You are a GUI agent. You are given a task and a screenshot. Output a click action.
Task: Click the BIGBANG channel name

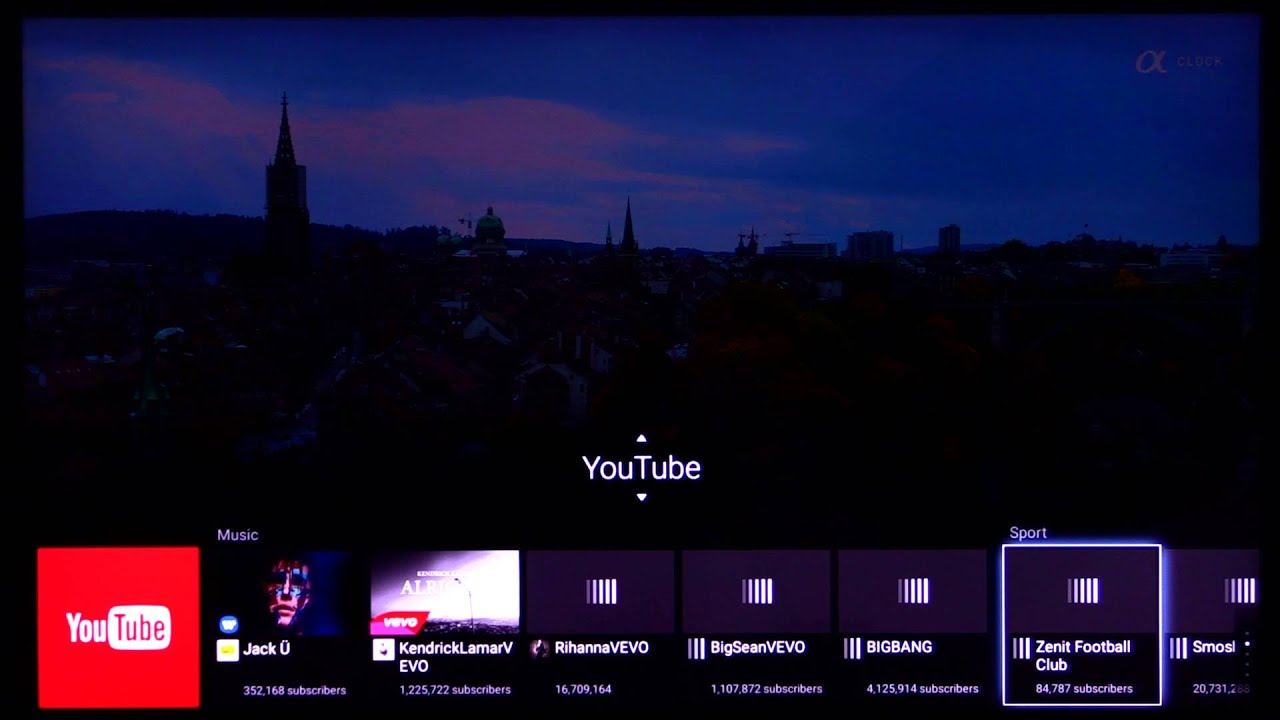coord(899,648)
